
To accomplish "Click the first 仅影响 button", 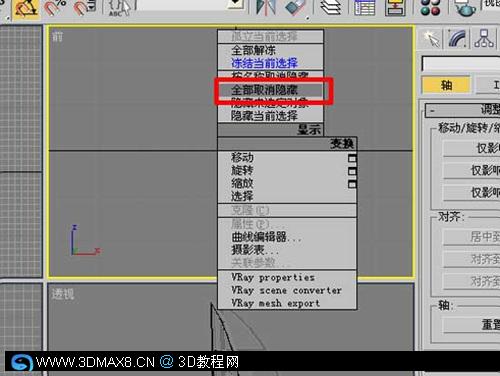I will tap(471, 148).
